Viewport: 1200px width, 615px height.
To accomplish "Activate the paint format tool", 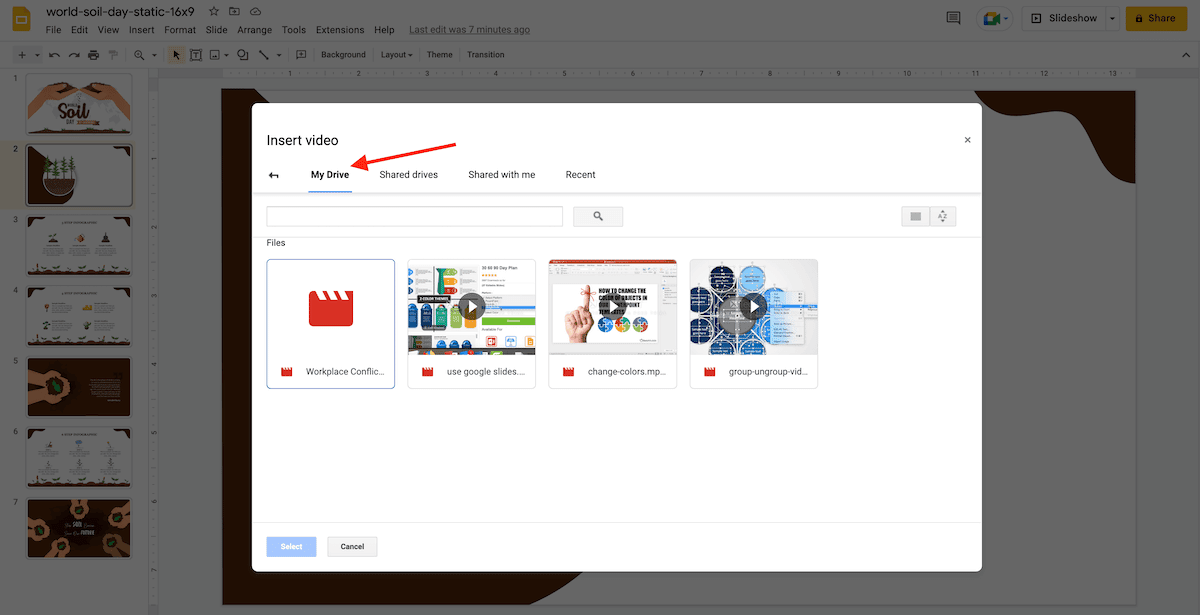I will coord(113,55).
